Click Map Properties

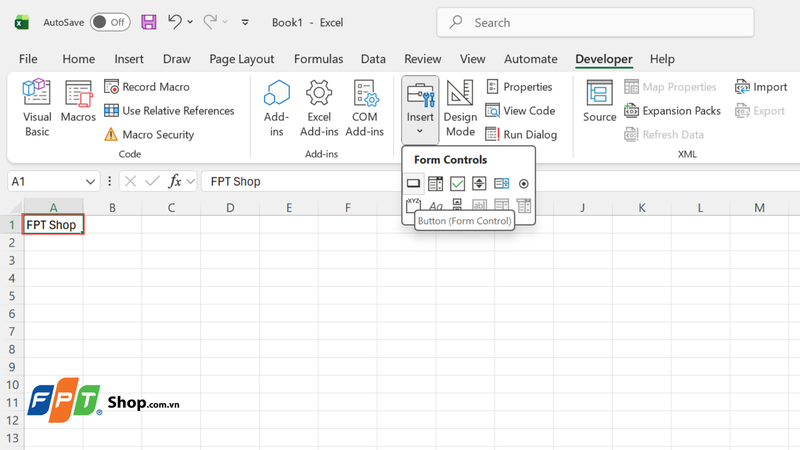(x=670, y=87)
